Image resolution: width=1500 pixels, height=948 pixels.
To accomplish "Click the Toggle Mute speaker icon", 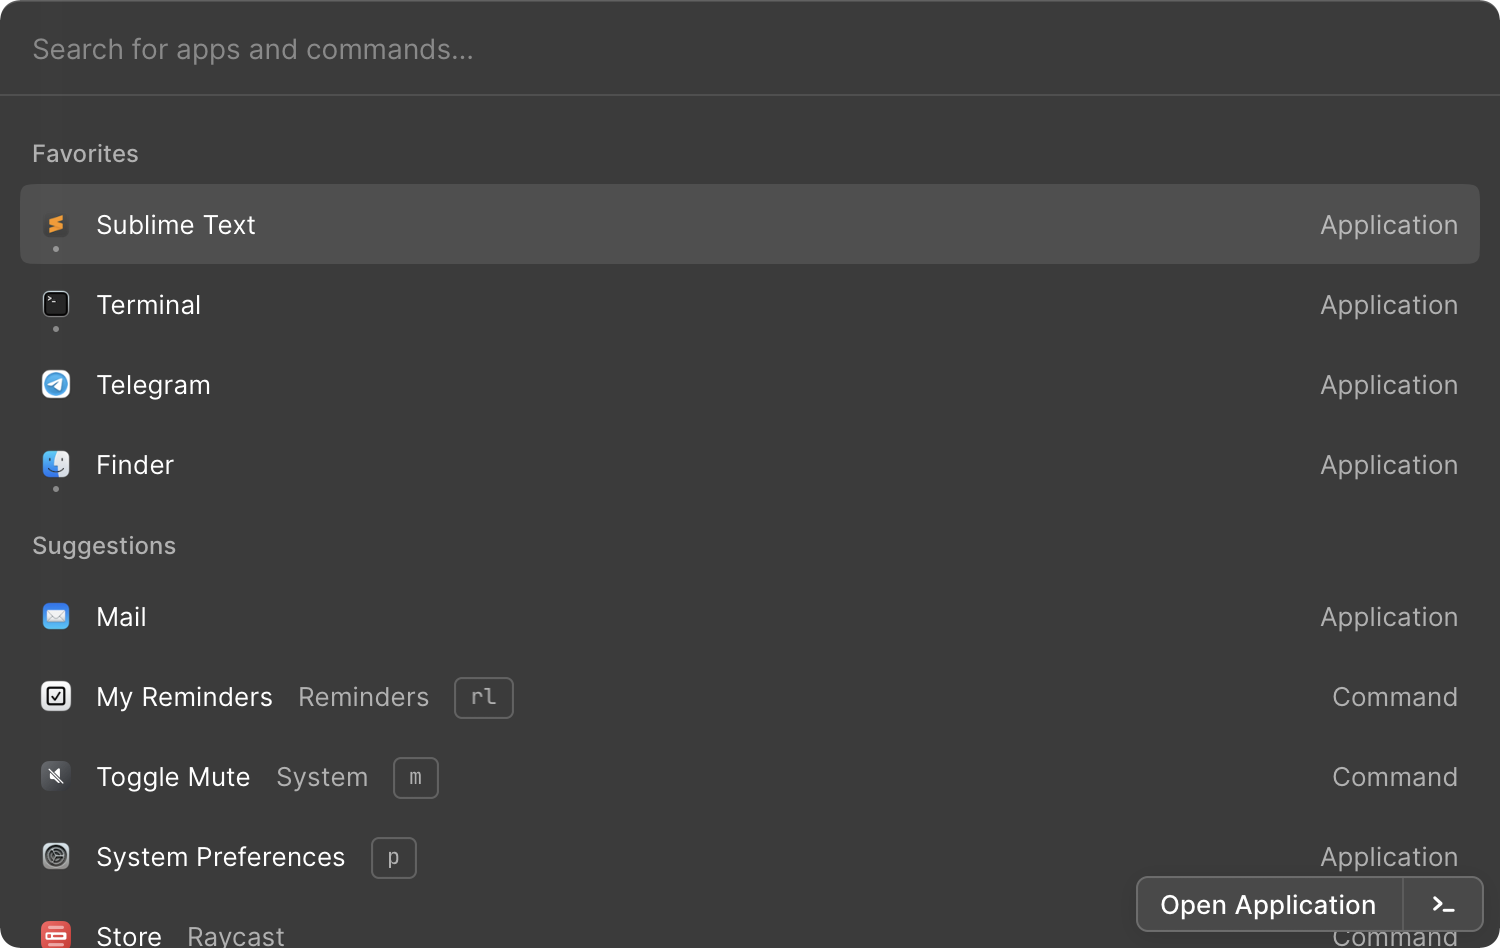I will click(56, 776).
